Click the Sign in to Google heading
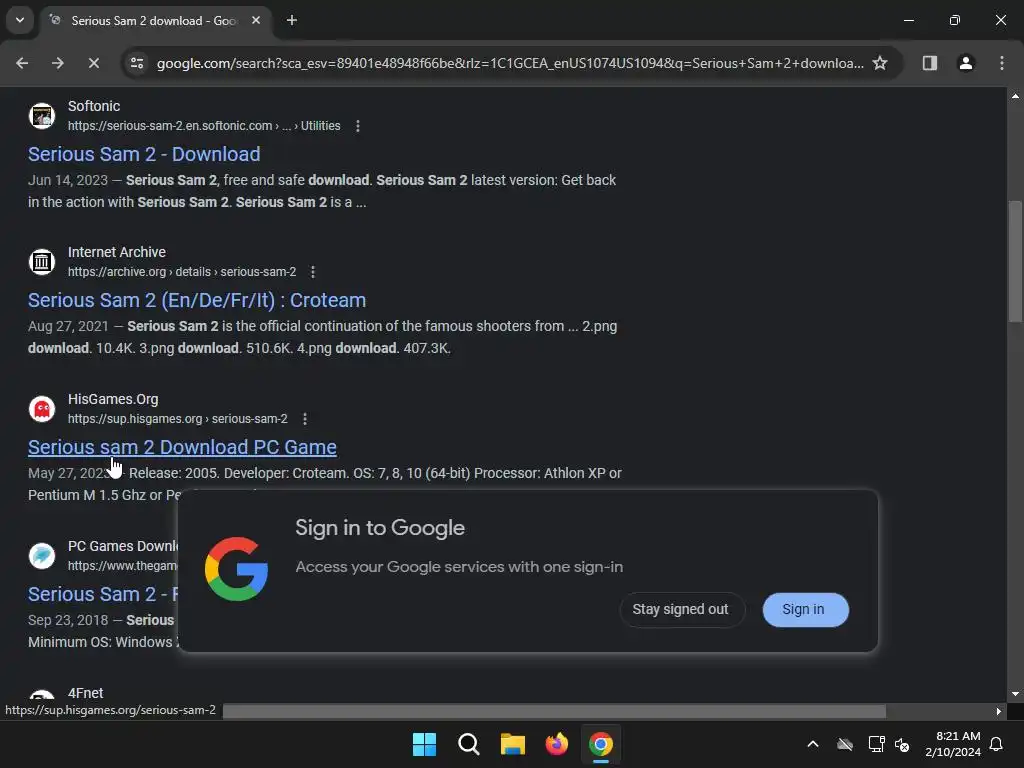Screen dimensions: 1024x768 pyautogui.click(x=380, y=528)
